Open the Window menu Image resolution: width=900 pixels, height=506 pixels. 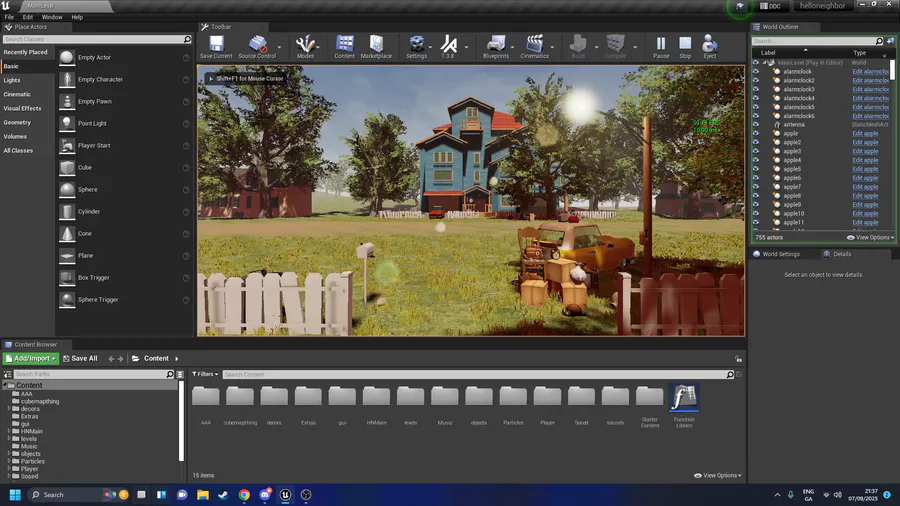point(52,17)
